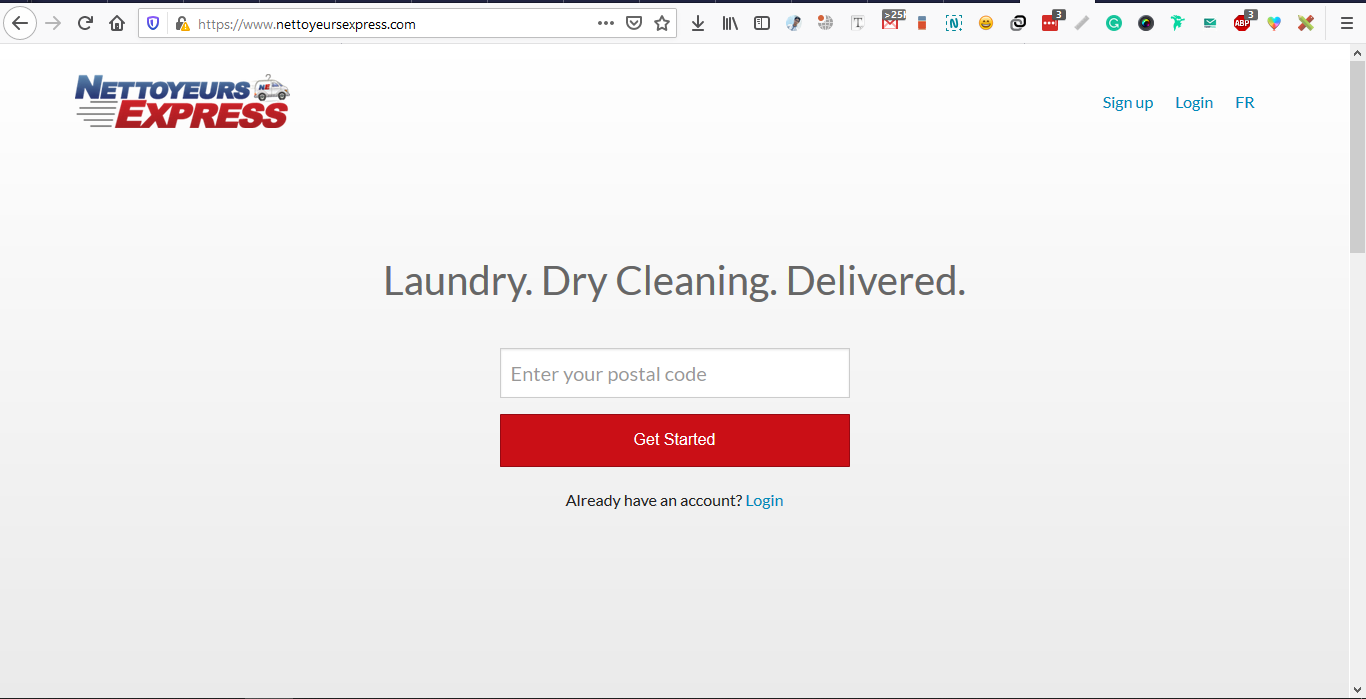
Task: Open the Grammarly extension icon
Action: click(1114, 23)
